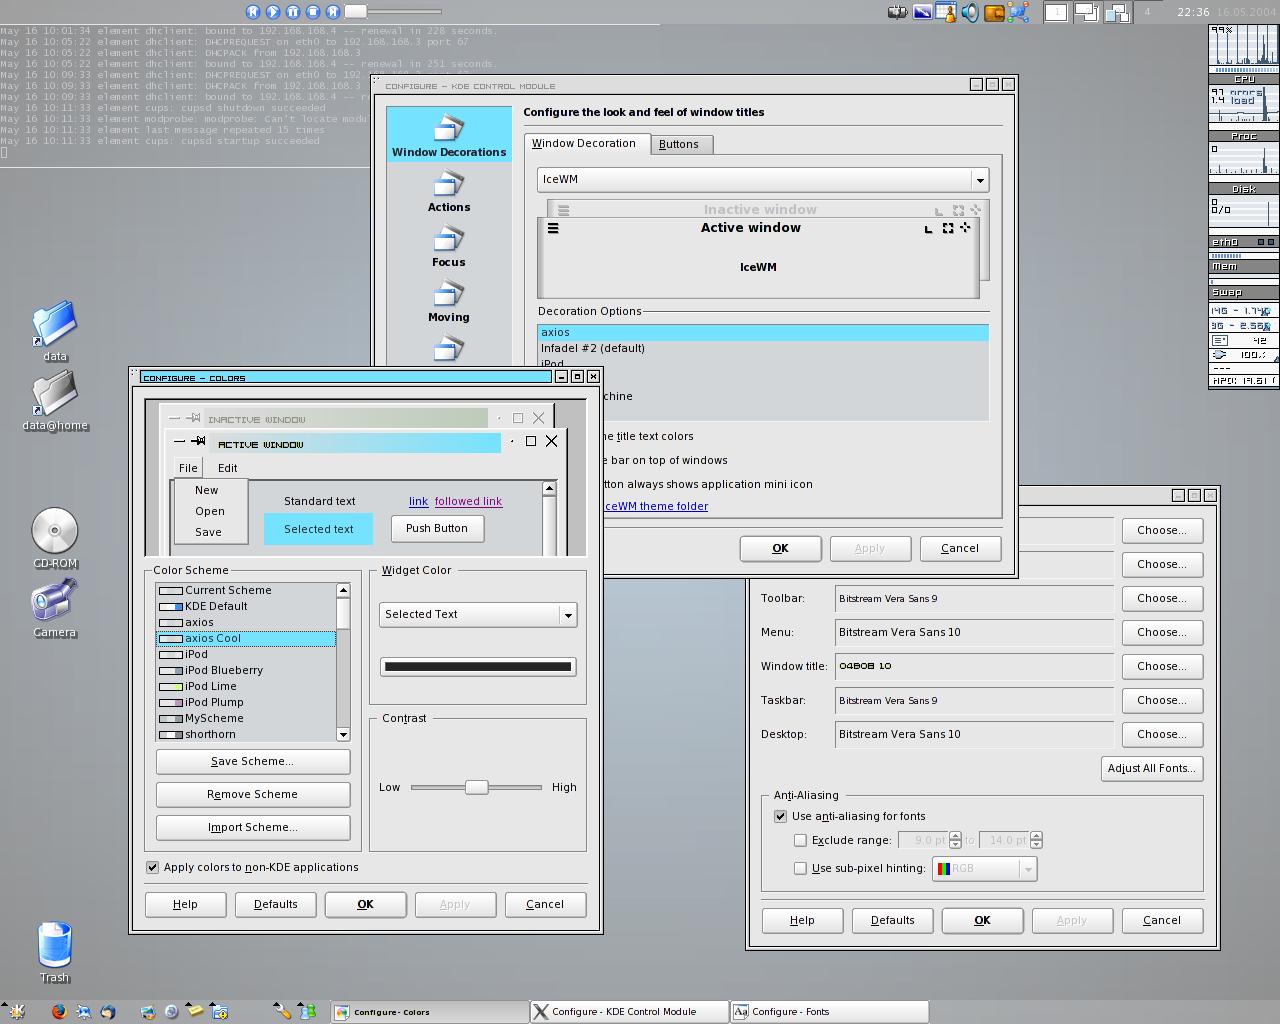
Task: Click the media seek slider in top panel
Action: (394, 12)
